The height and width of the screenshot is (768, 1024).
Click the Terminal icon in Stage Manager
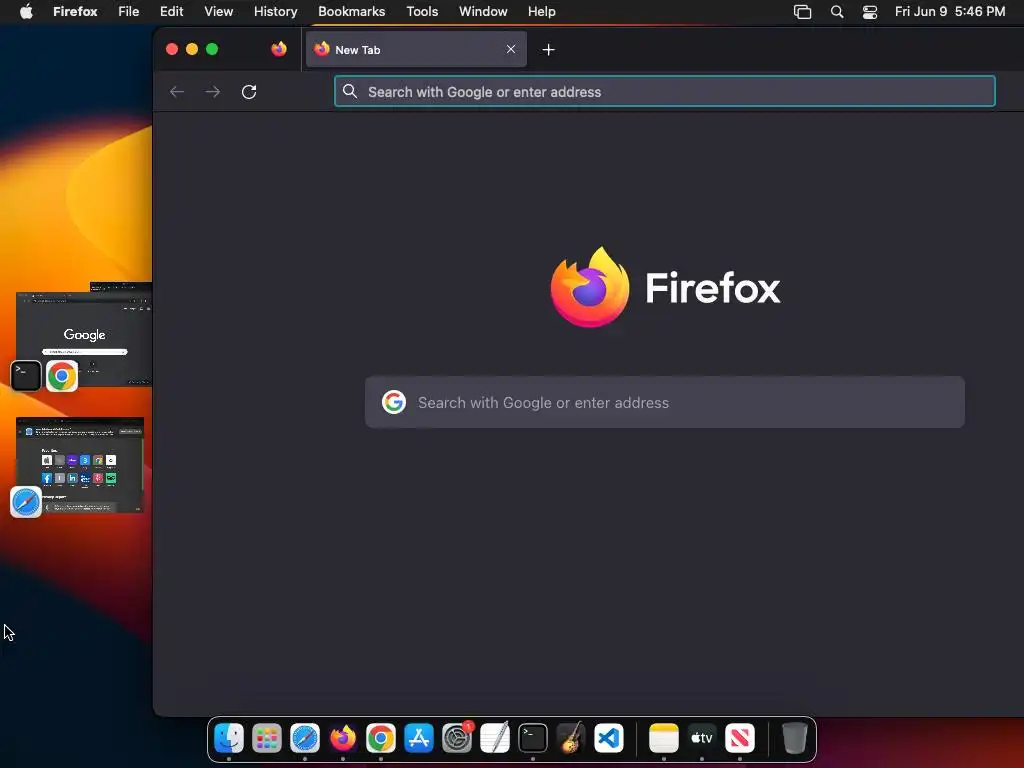click(26, 376)
